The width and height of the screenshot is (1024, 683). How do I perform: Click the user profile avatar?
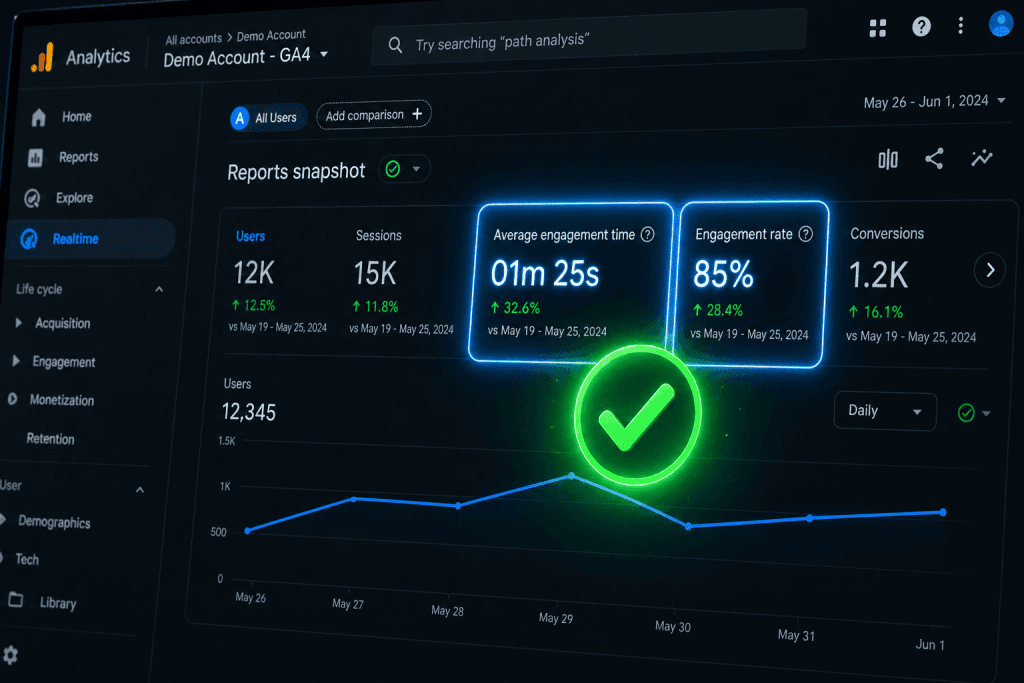[x=1000, y=24]
